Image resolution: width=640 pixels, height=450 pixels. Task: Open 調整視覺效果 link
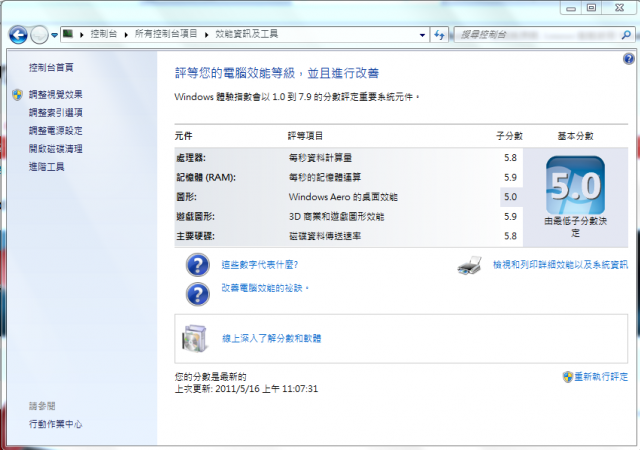click(56, 94)
